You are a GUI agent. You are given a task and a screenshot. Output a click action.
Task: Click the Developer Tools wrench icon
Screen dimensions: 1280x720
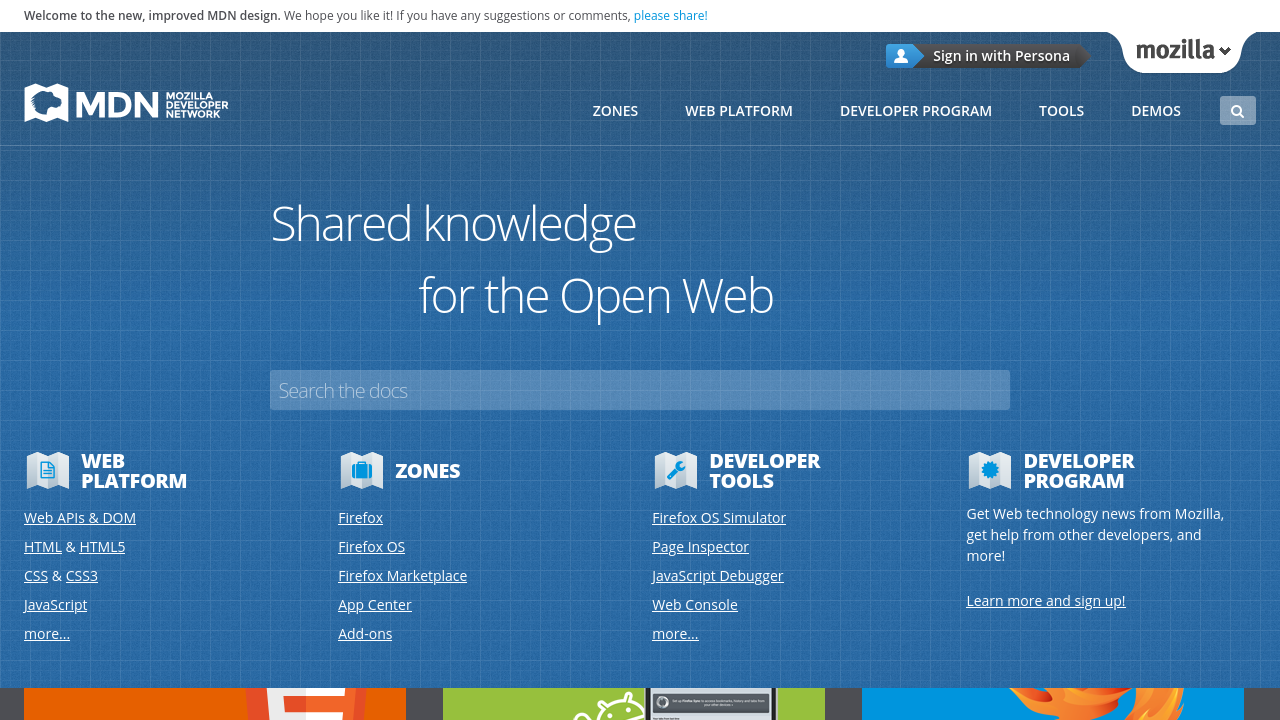pyautogui.click(x=675, y=470)
